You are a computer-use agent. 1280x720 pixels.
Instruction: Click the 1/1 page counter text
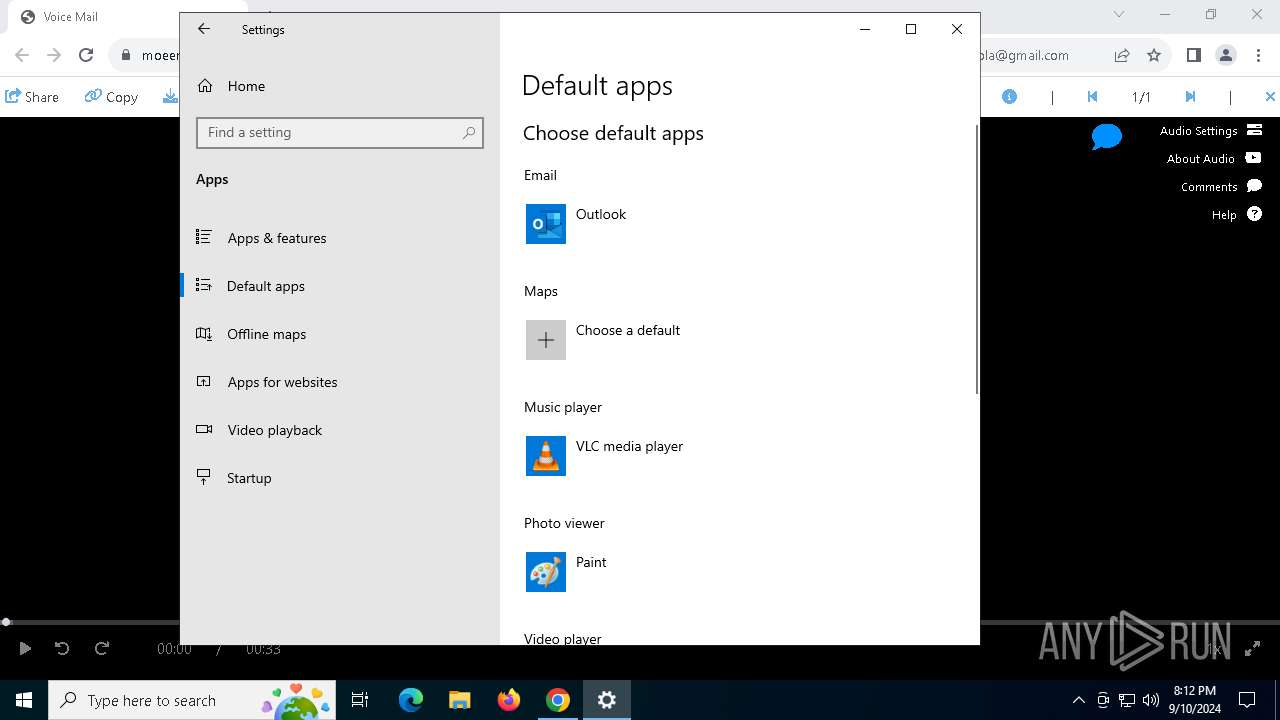click(1141, 97)
